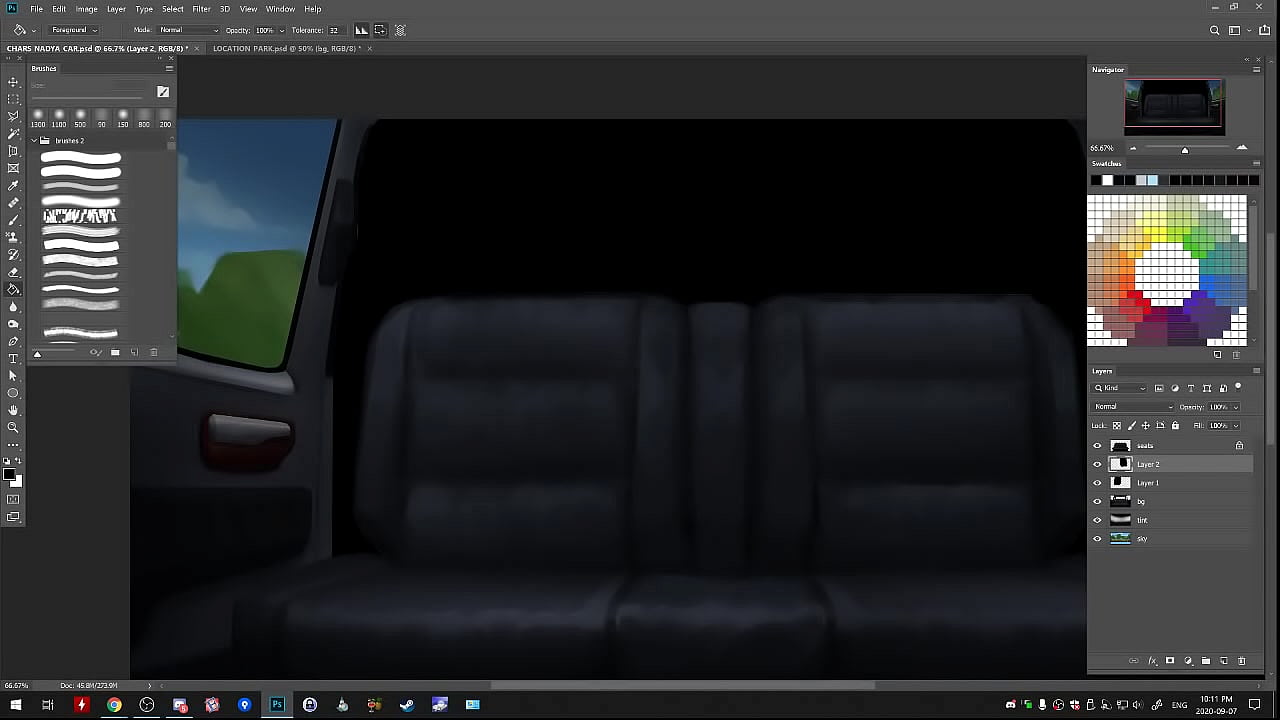
Task: Activate the Hand tool
Action: pyautogui.click(x=13, y=410)
